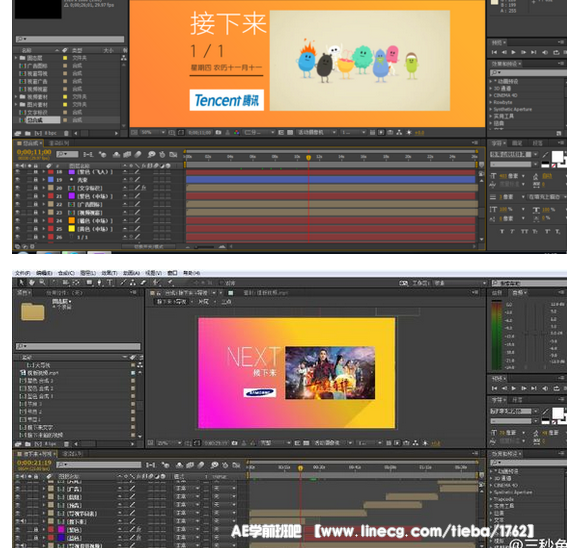Screen dimensions: 567x548
Task: Click orange solid swatch on layer 24
Action: [x=72, y=221]
